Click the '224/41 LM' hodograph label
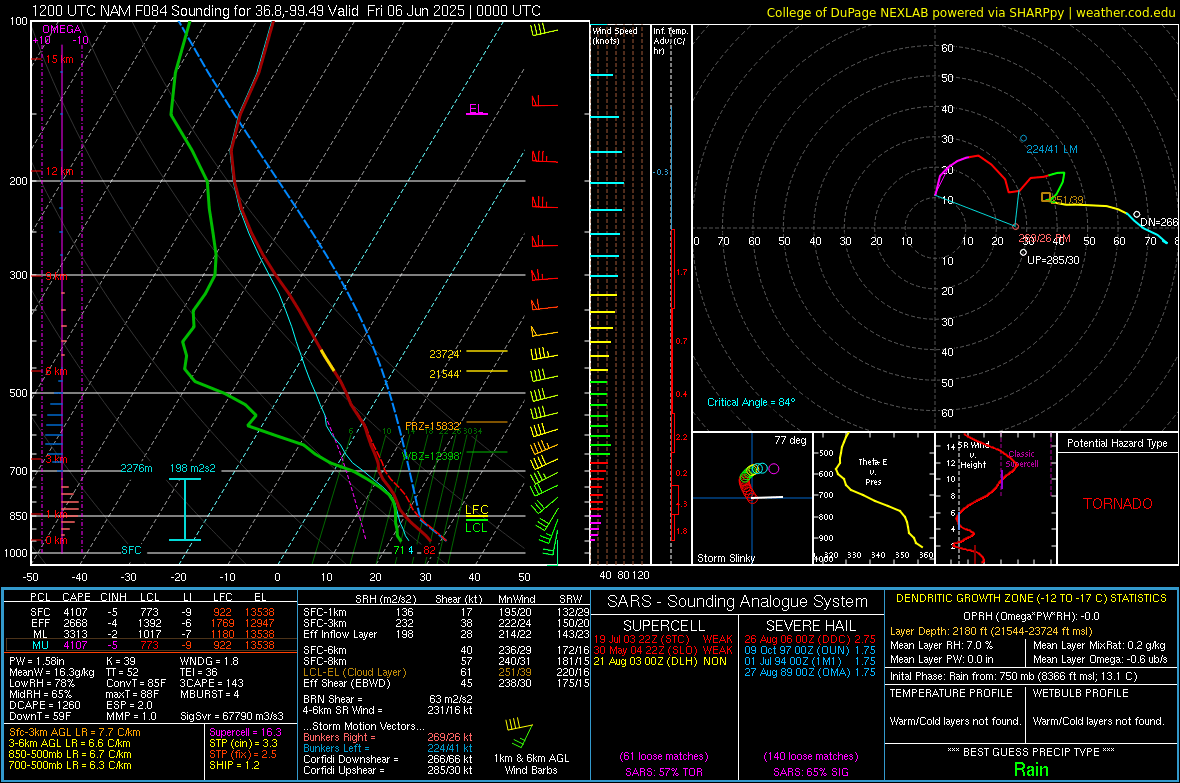This screenshot has height=783, width=1180. 1051,149
